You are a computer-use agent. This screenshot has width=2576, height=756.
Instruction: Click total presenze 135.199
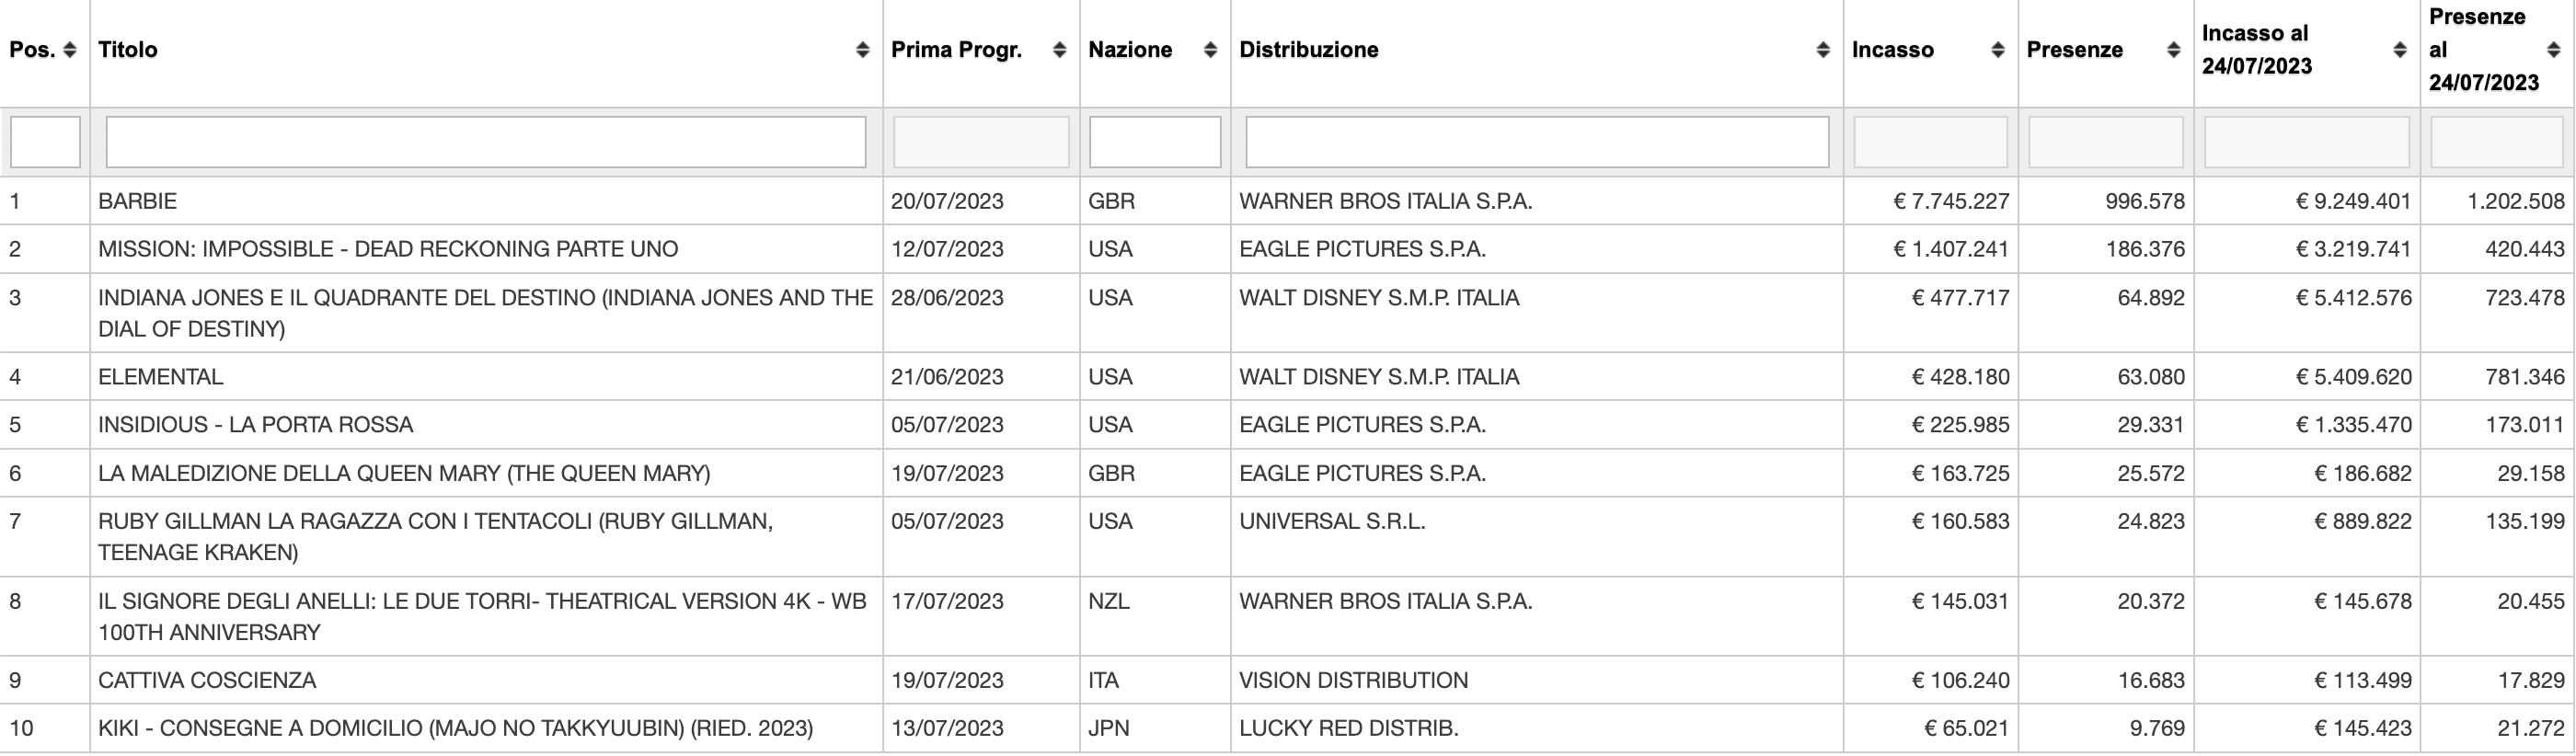[x=2525, y=522]
